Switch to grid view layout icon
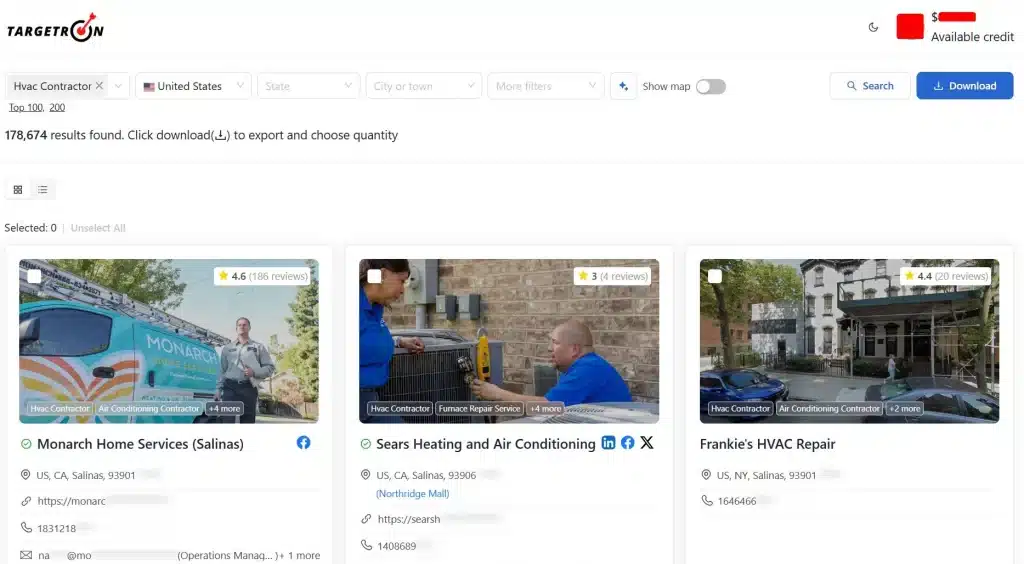 [x=18, y=189]
